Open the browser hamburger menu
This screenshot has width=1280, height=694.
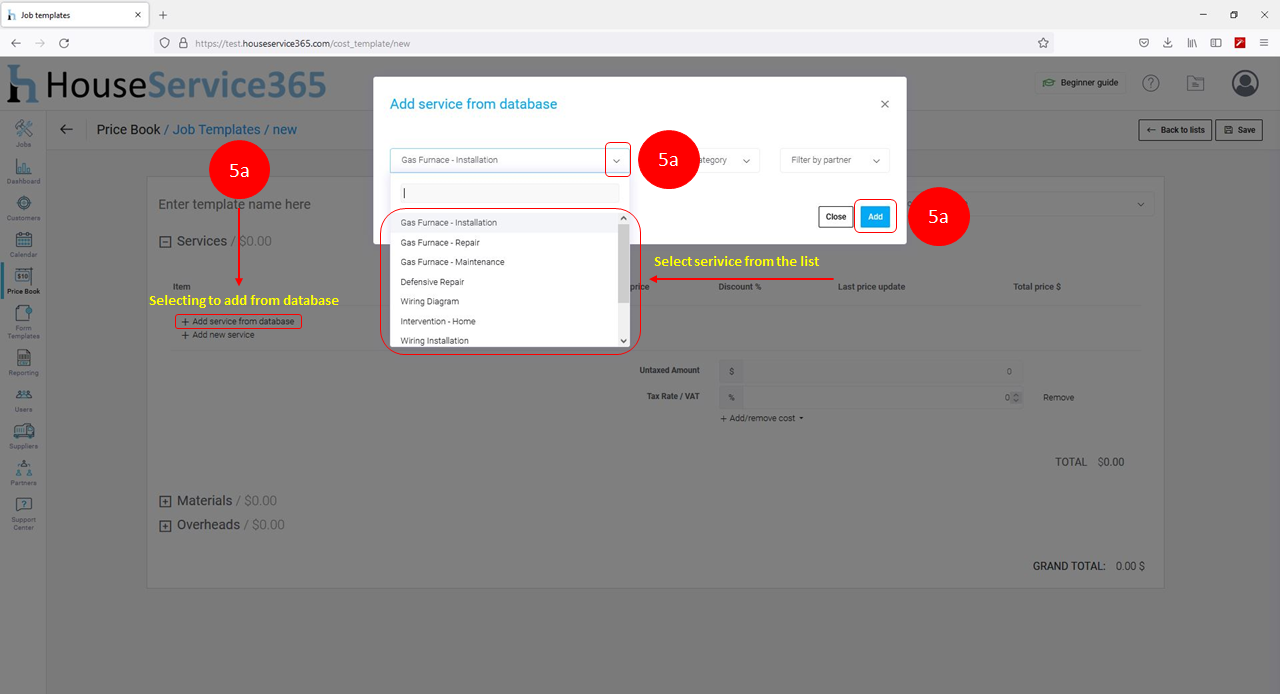1263,43
